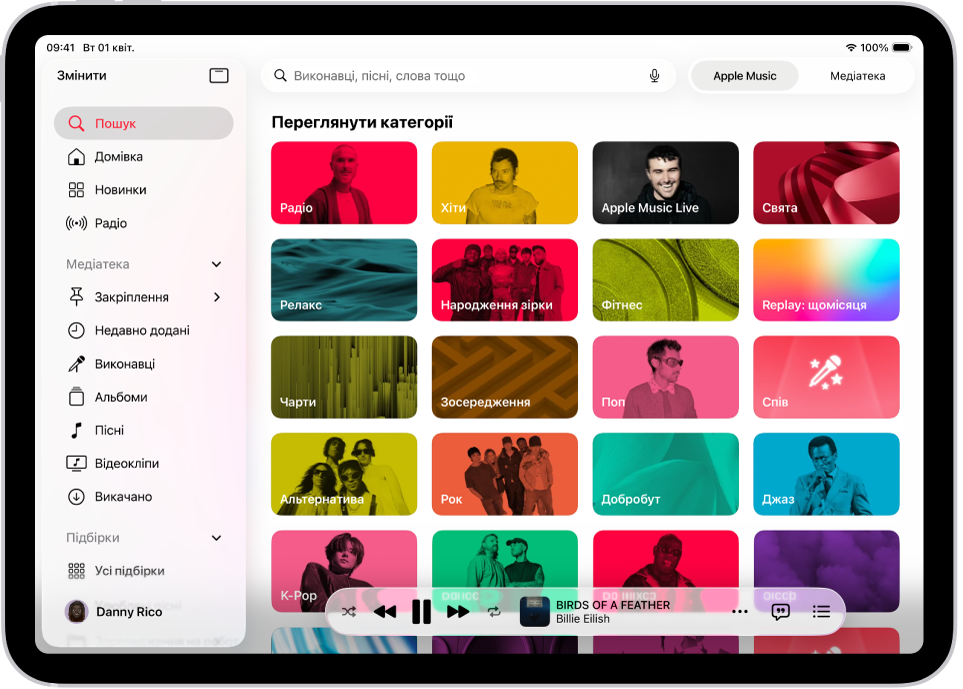Viewport: 963px width, 689px height.
Task: Open the Свята category tile
Action: [827, 183]
